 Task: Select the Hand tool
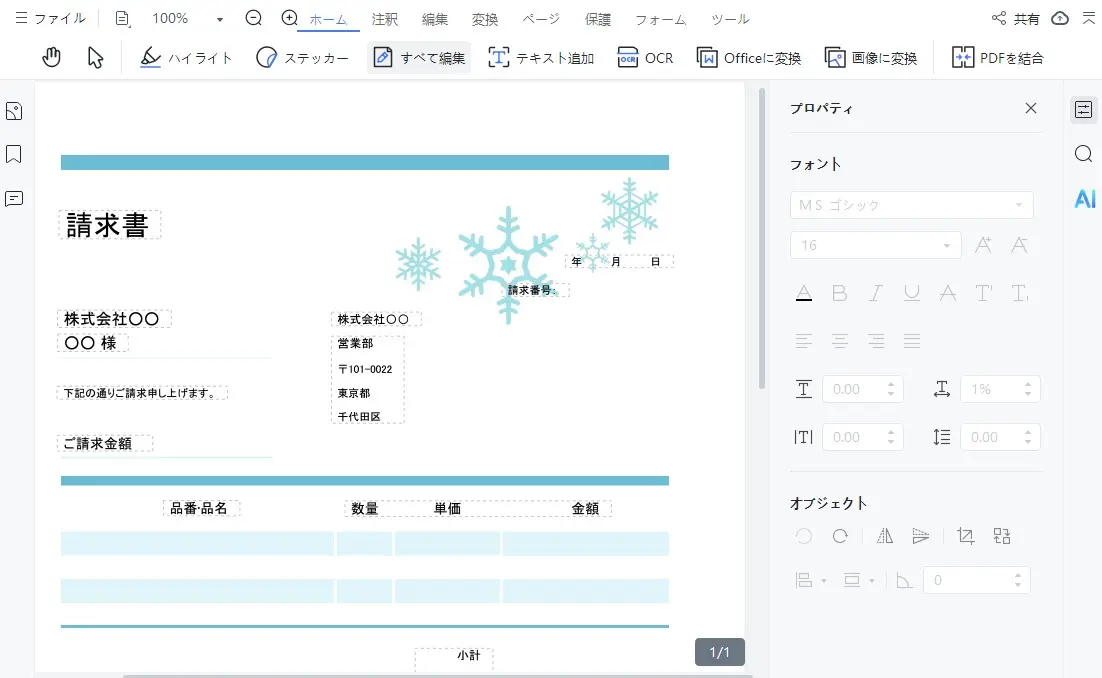50,57
